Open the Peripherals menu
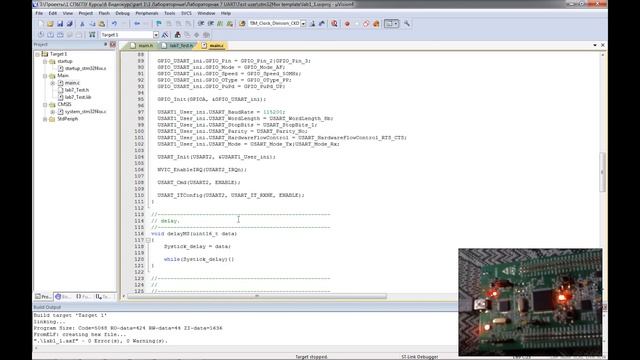 click(147, 13)
